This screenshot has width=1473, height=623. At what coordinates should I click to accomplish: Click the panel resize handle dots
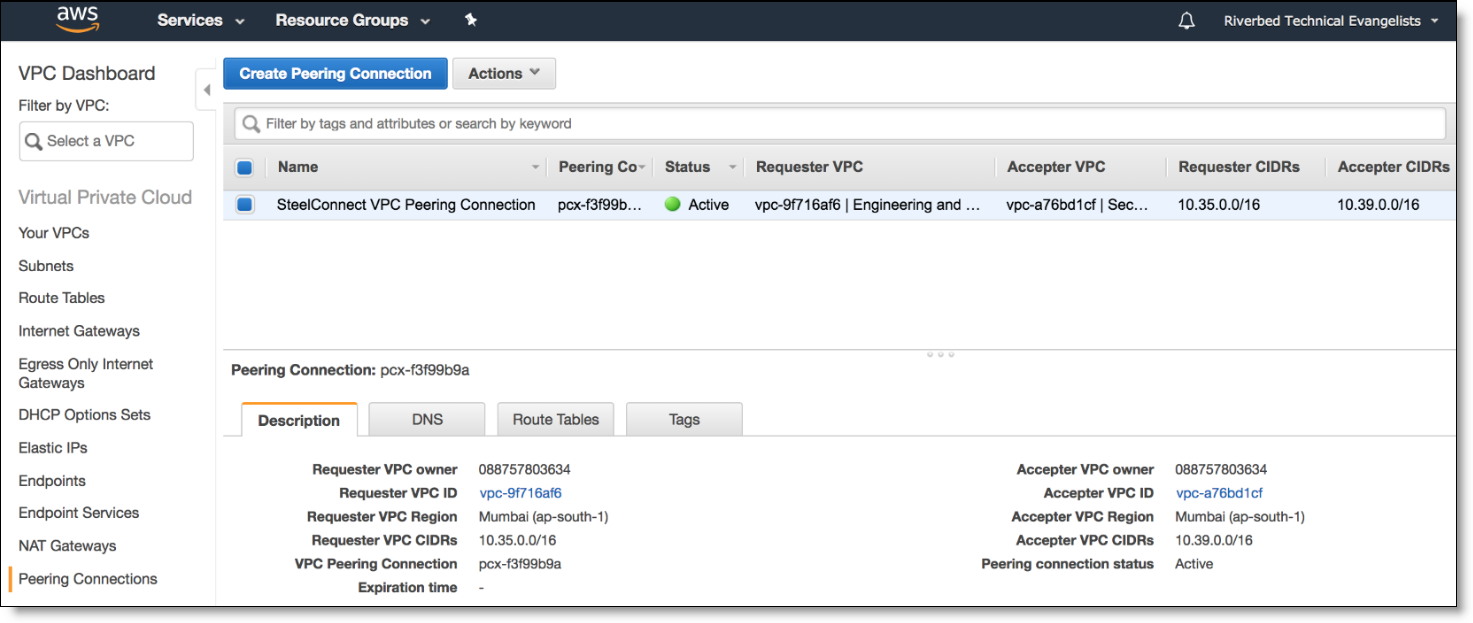[x=940, y=354]
